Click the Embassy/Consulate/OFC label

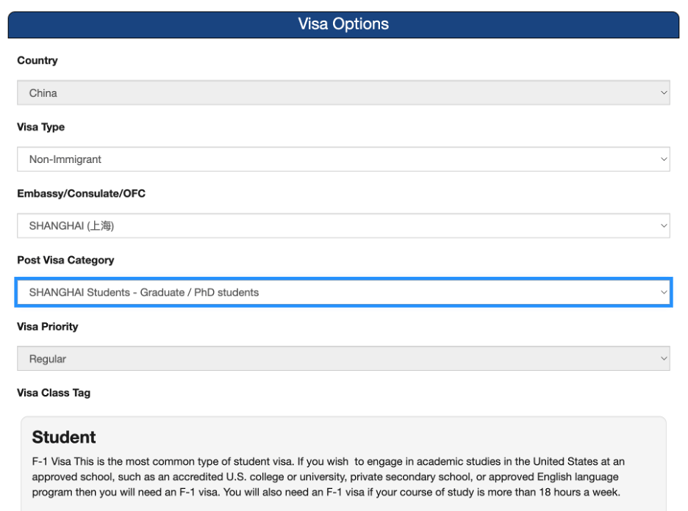(x=81, y=193)
